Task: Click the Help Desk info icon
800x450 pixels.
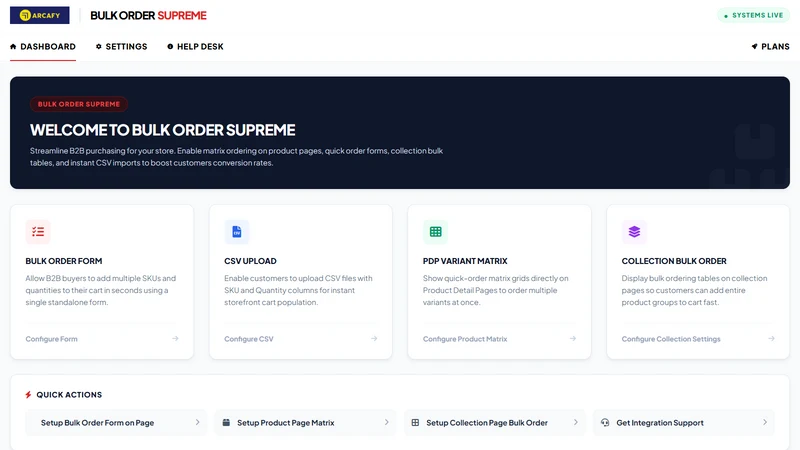Action: tap(170, 46)
